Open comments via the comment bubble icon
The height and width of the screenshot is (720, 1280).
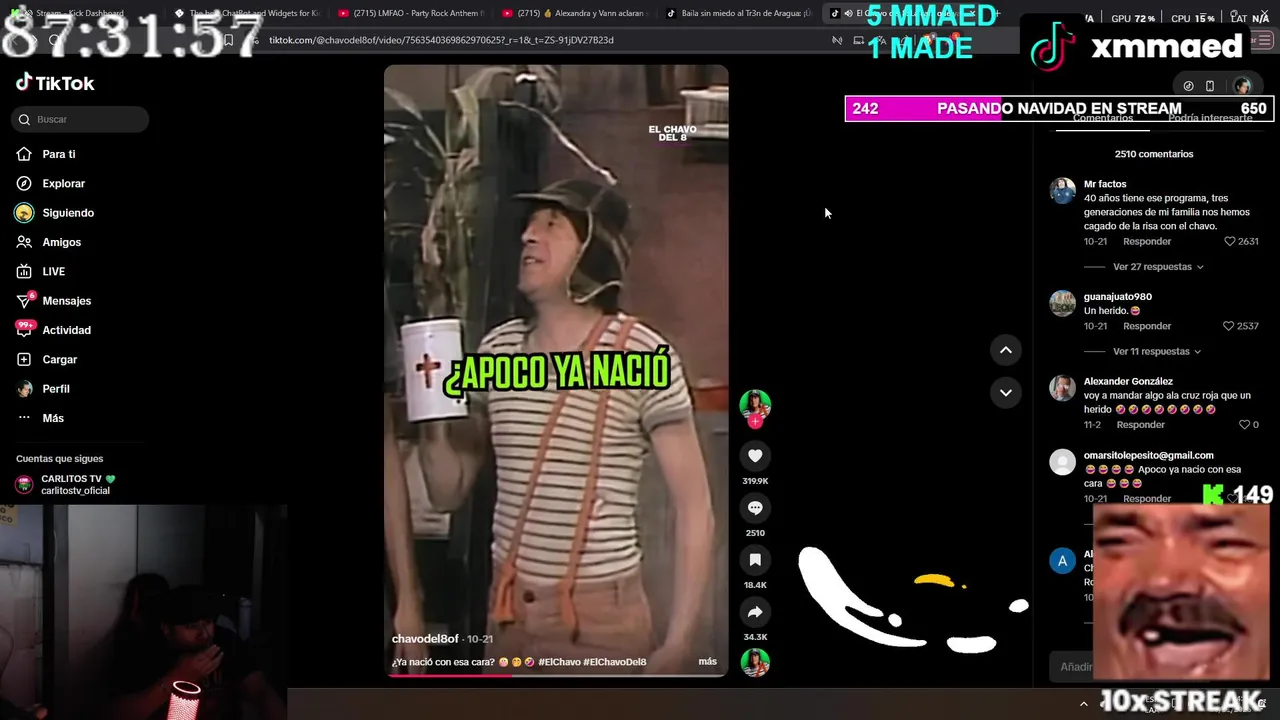755,508
